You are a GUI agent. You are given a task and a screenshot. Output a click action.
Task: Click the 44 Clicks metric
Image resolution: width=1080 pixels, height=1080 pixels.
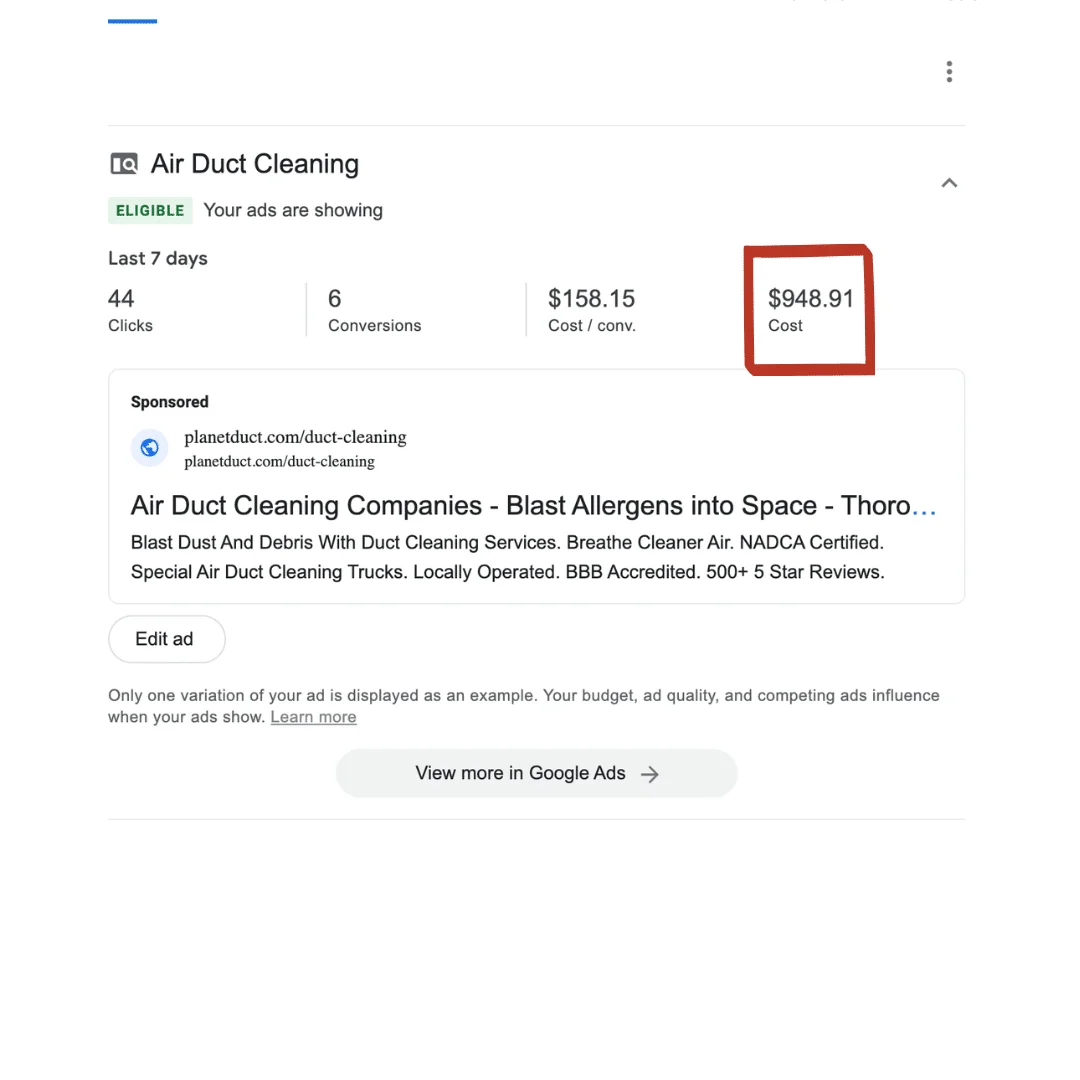[130, 310]
